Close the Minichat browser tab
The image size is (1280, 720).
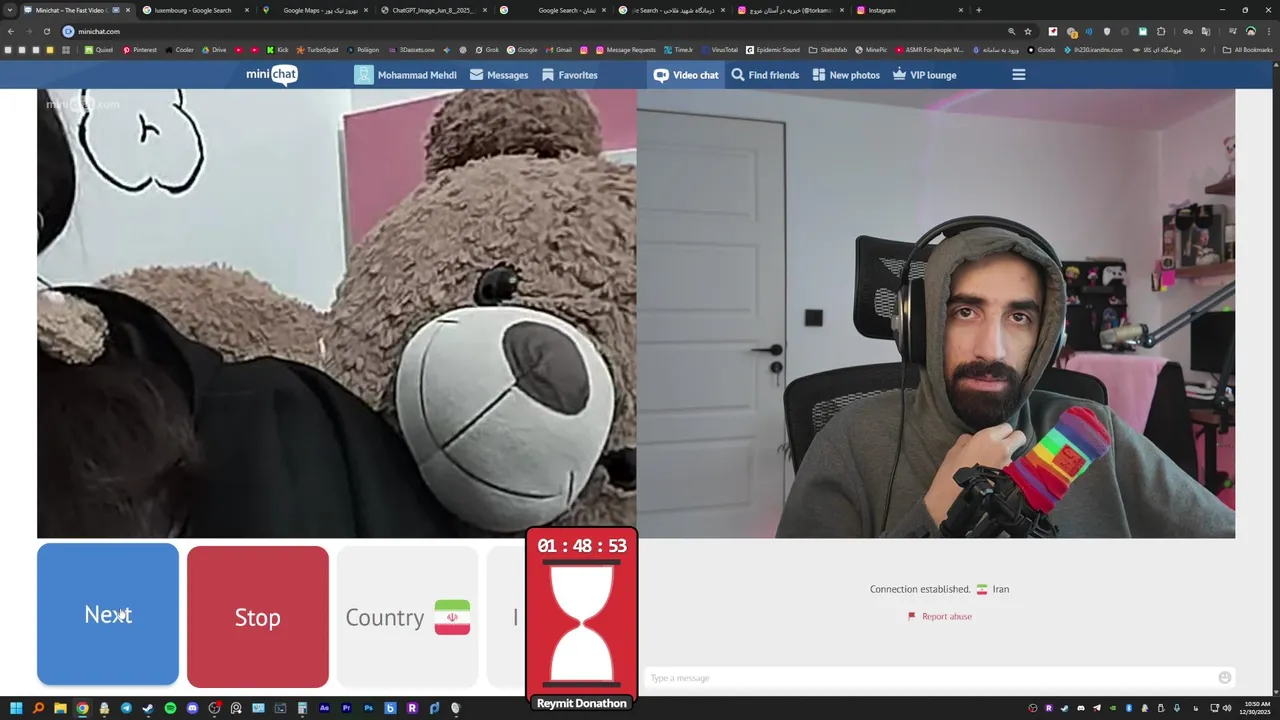click(x=127, y=10)
